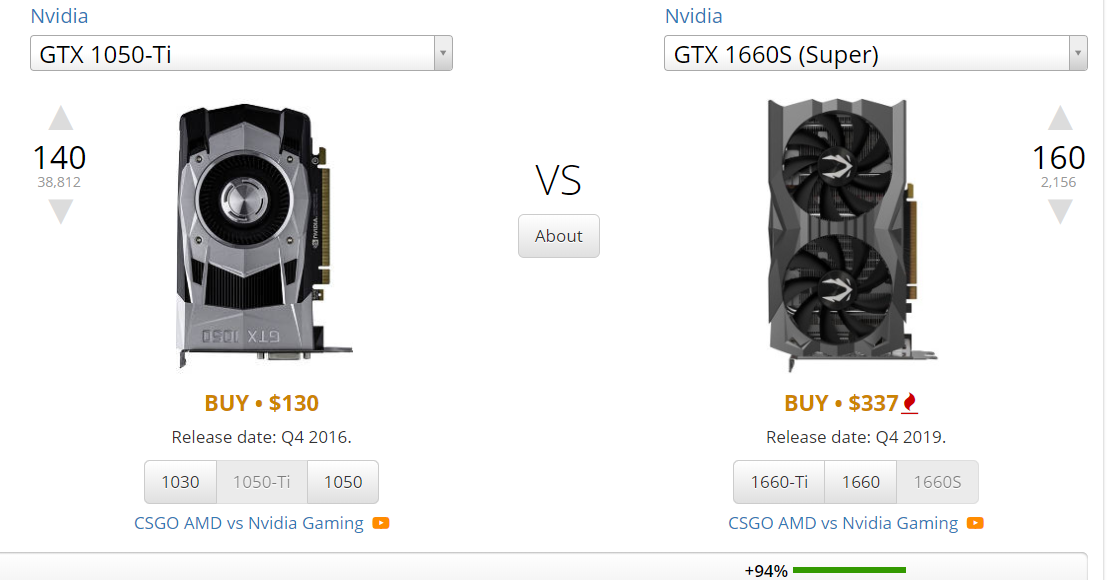Image resolution: width=1117 pixels, height=580 pixels.
Task: Downvote the GTX 1660S with down arrow
Action: coord(1060,212)
